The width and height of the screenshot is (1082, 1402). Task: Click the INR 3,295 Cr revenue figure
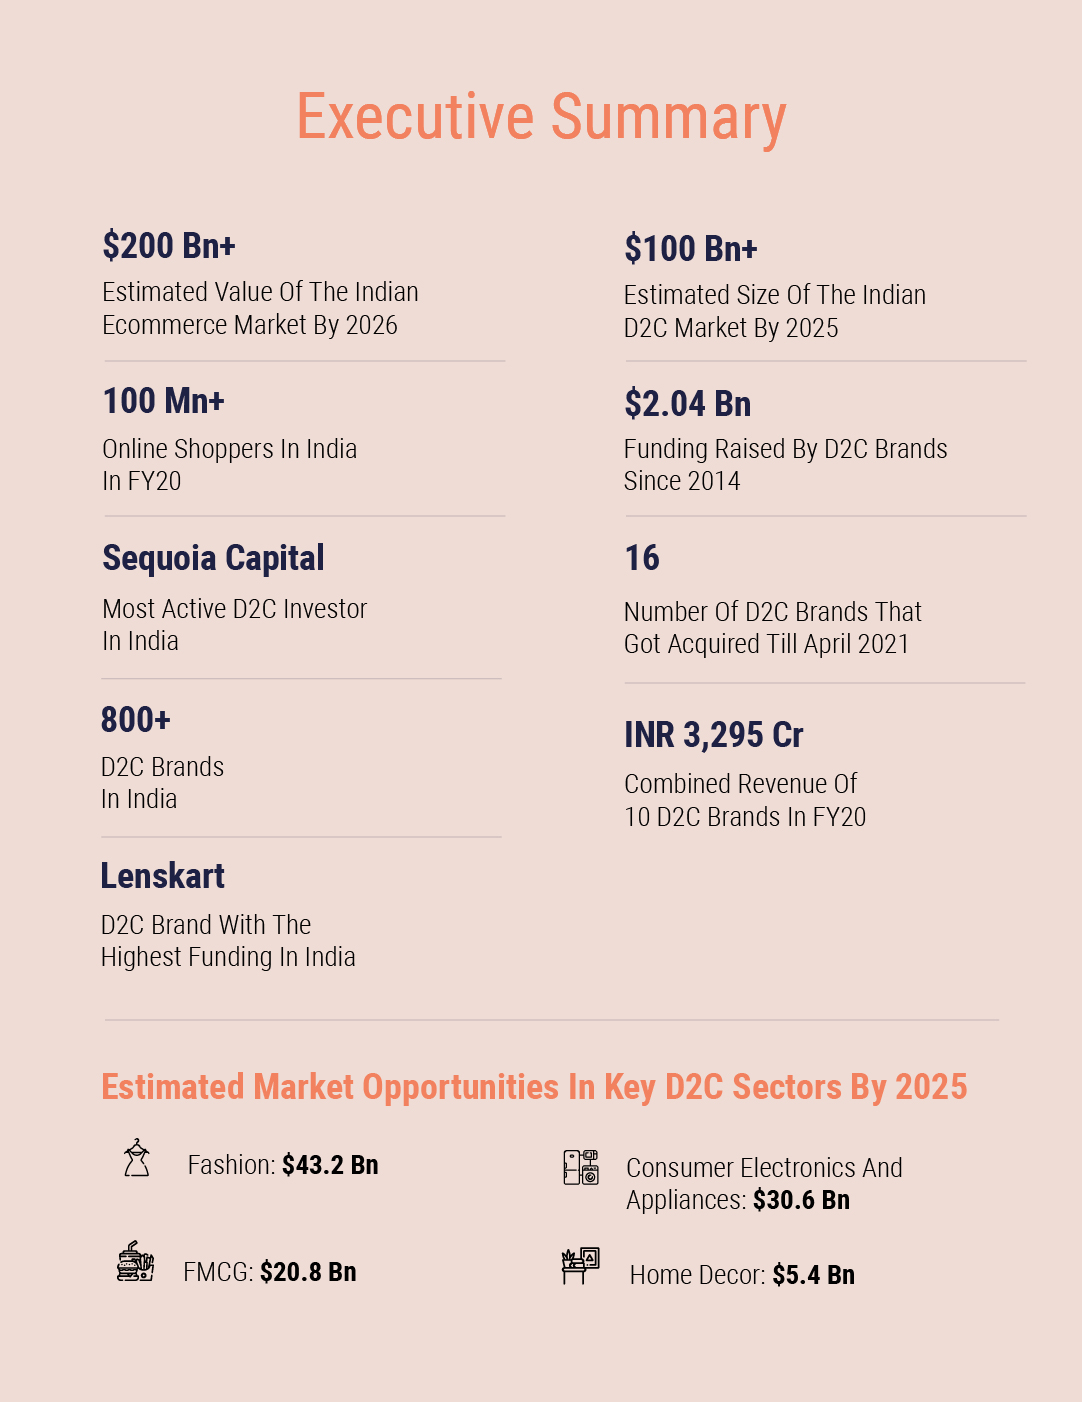[x=713, y=735]
